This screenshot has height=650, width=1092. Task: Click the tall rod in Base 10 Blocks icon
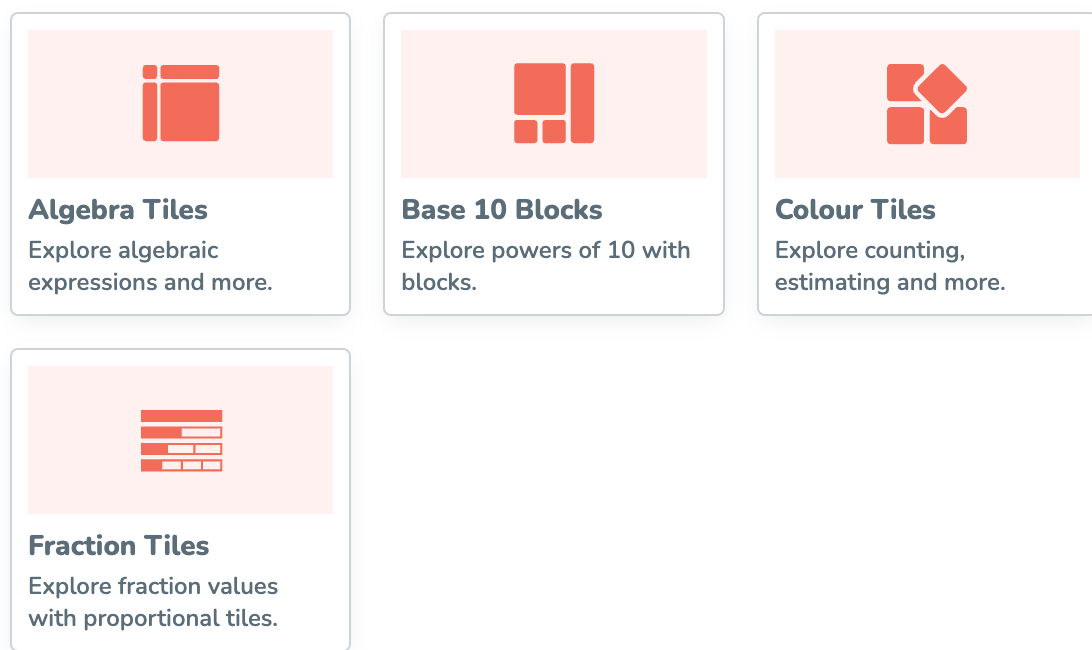(583, 103)
